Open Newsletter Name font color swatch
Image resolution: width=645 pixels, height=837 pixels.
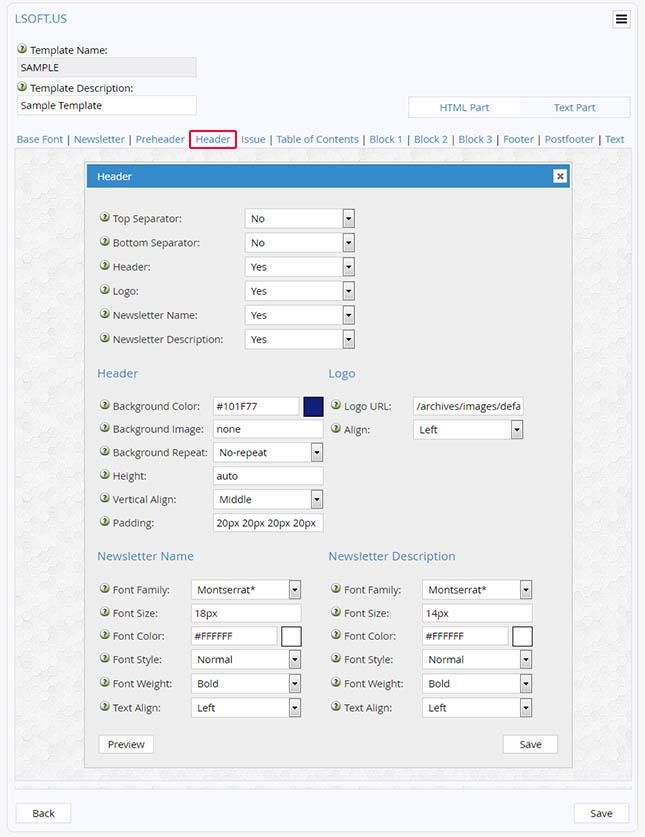[x=292, y=636]
